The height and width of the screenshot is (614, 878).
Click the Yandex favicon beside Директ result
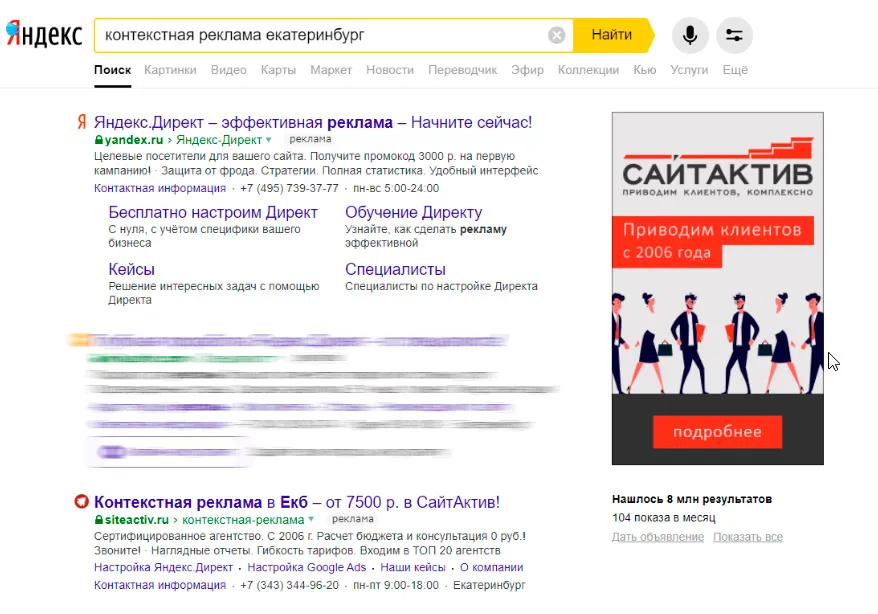tap(82, 121)
